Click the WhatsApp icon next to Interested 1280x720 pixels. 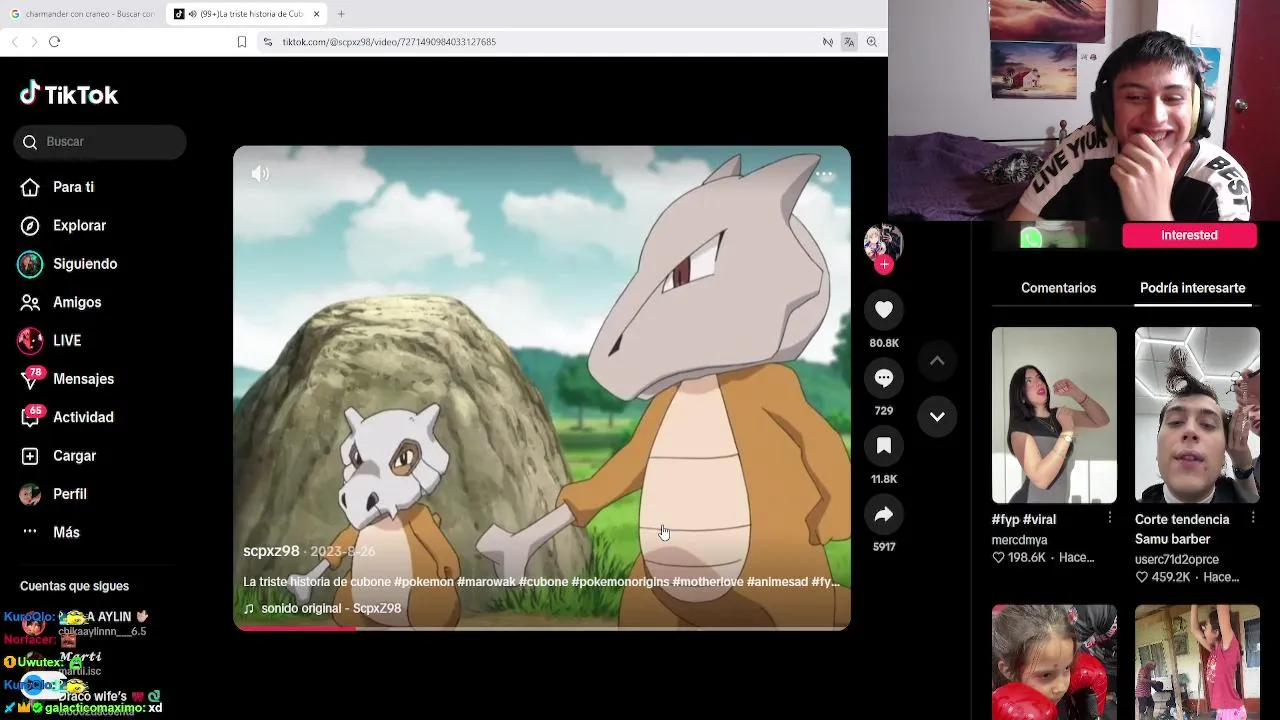(x=1031, y=238)
